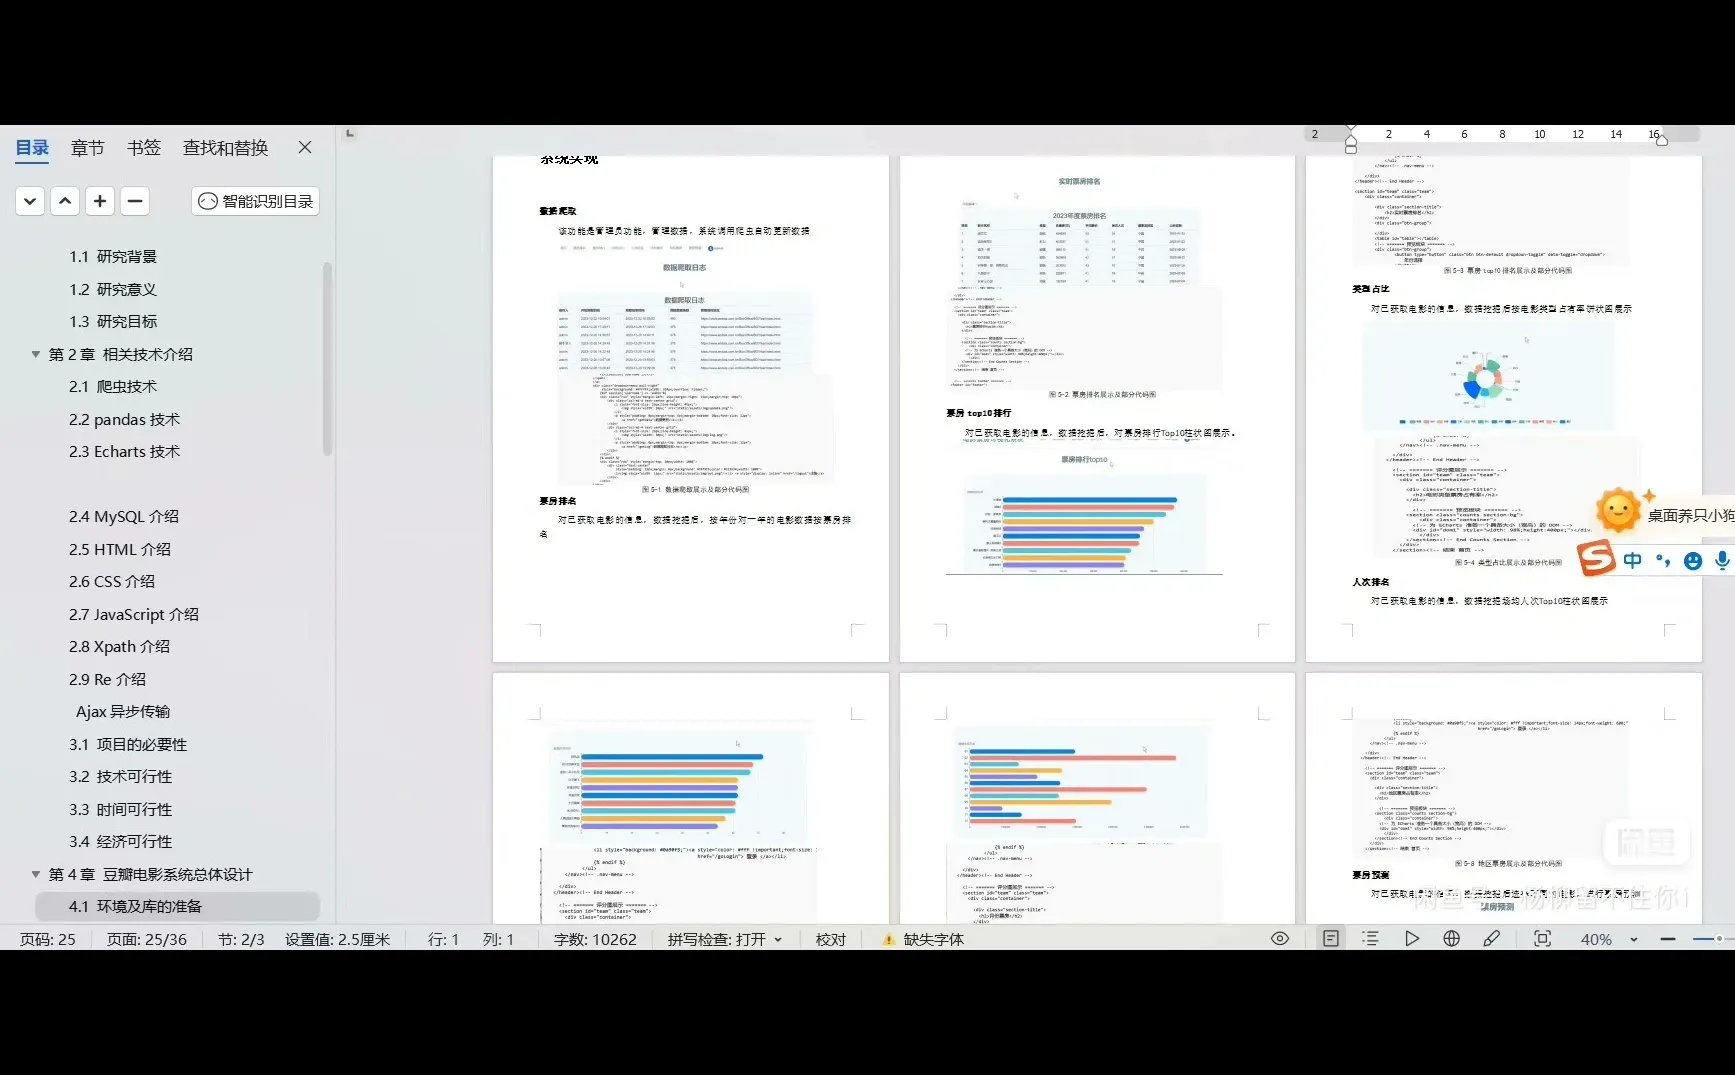Open the zoom level dropdown arrow
Image resolution: width=1735 pixels, height=1075 pixels.
[x=1634, y=940]
